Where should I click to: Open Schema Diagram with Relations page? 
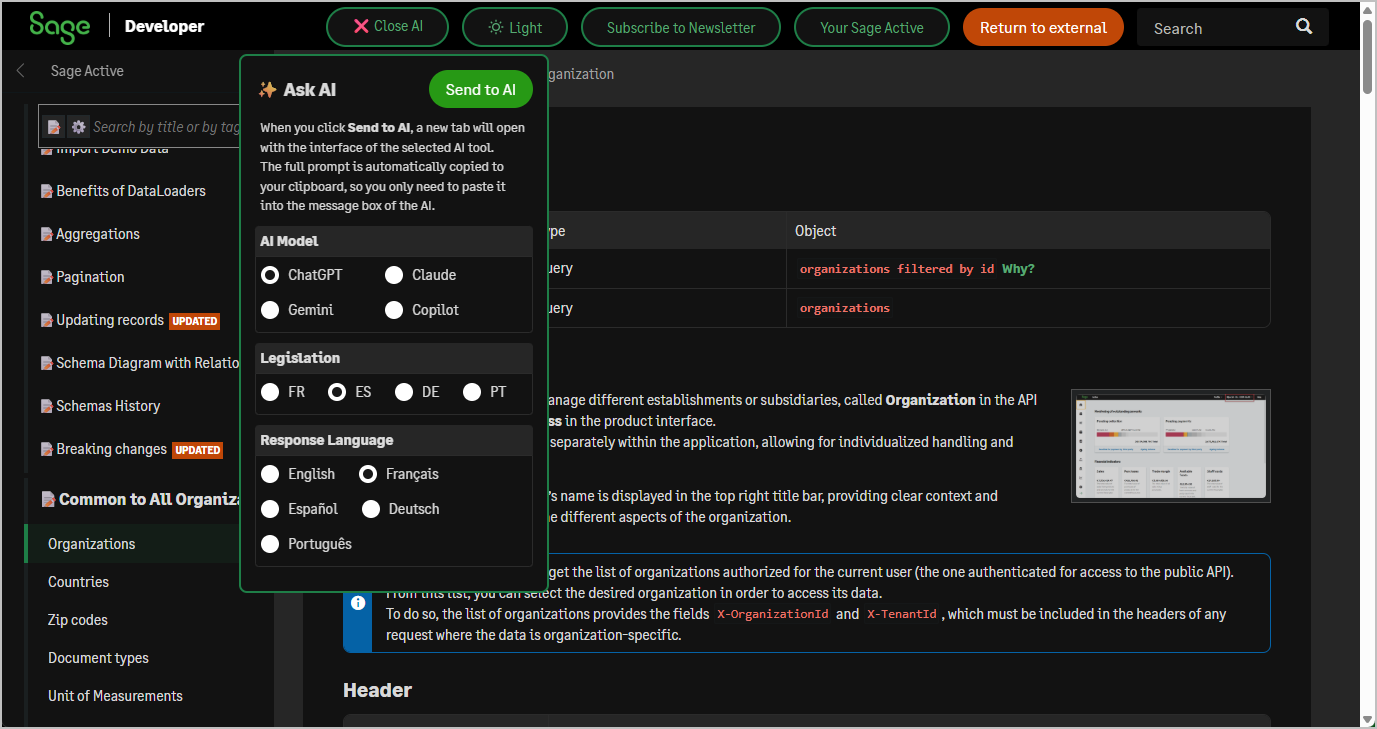[x=148, y=363]
